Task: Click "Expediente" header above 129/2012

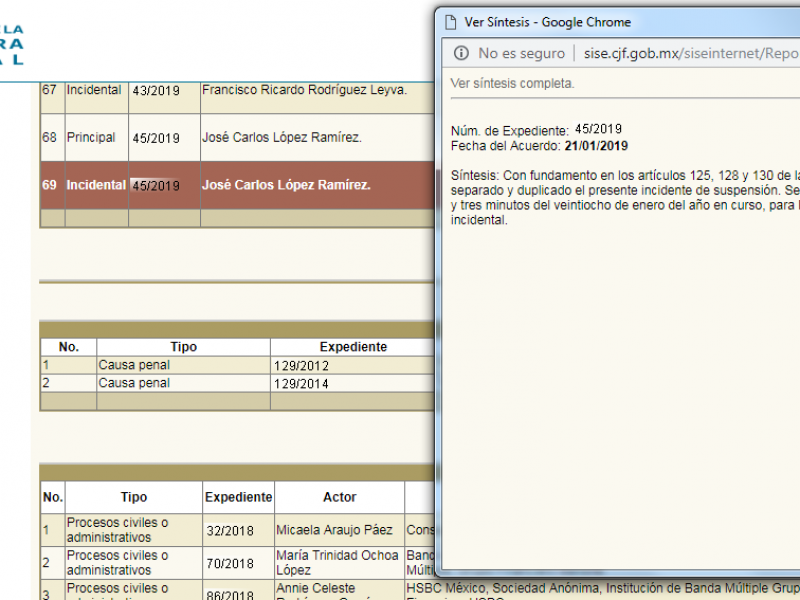Action: point(353,347)
